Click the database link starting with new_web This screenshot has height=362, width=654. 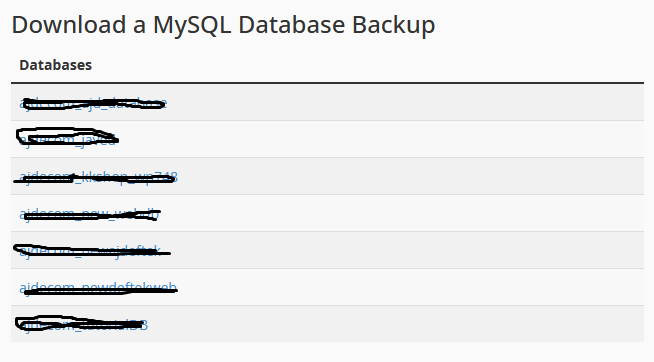90,214
